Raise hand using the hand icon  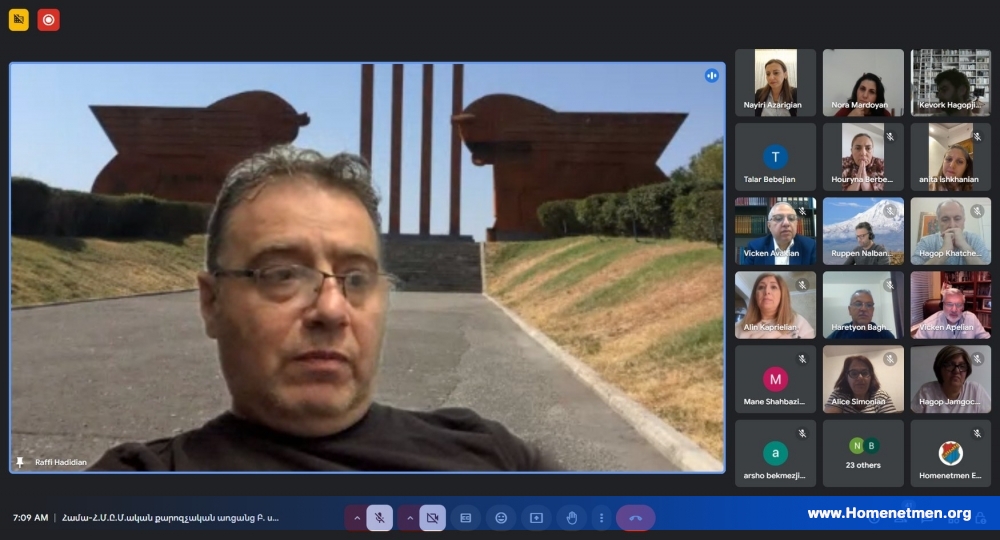point(572,518)
